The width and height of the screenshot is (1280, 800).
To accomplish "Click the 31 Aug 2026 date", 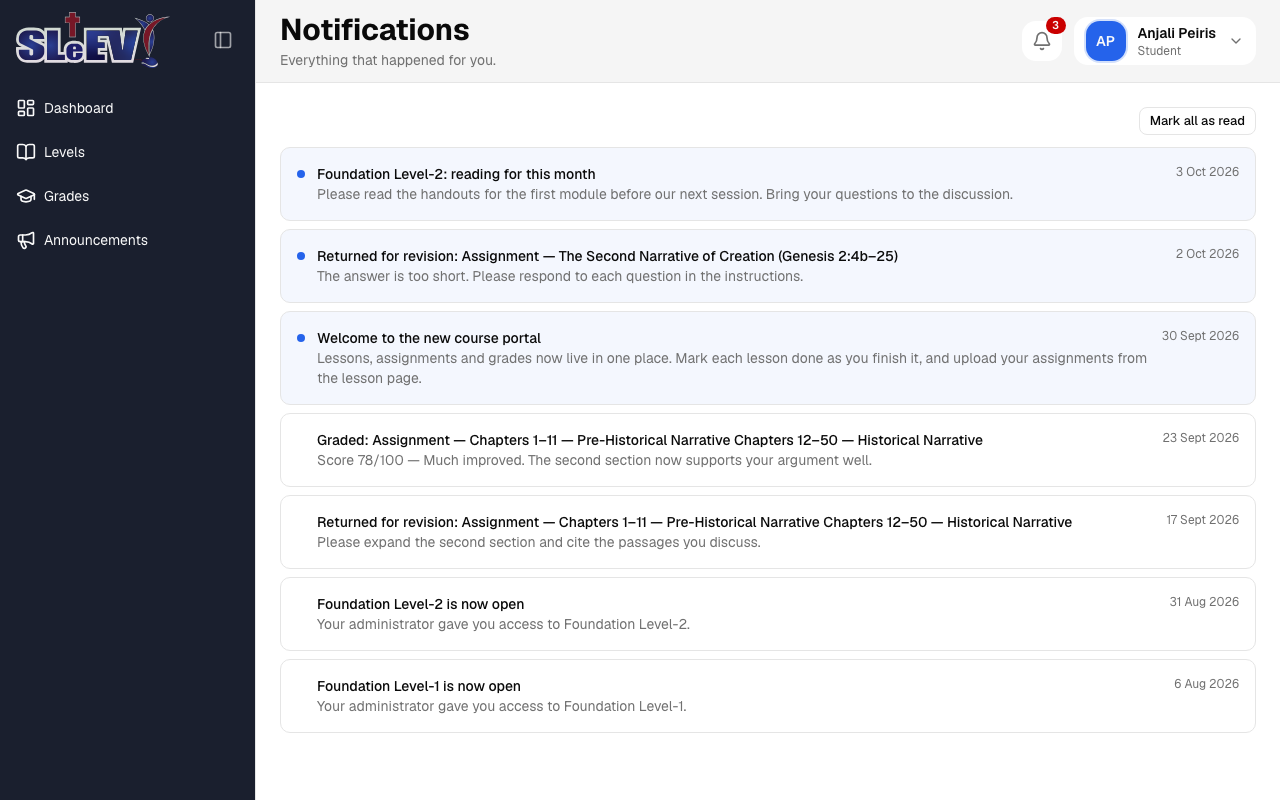I will point(1204,602).
